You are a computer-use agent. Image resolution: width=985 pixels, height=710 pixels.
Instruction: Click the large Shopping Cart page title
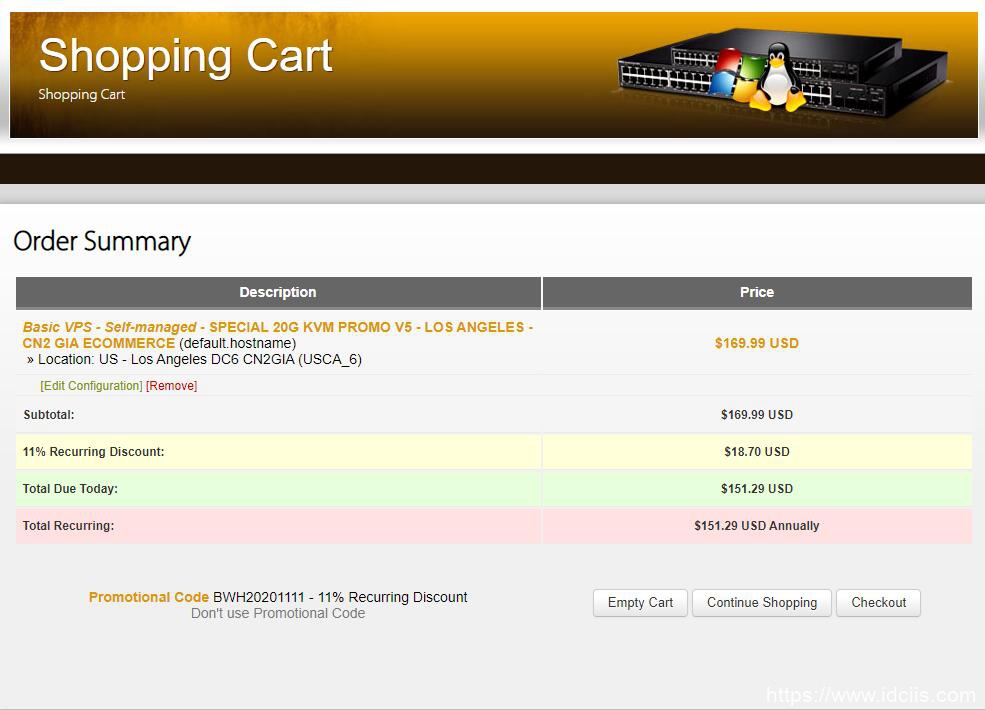click(185, 55)
